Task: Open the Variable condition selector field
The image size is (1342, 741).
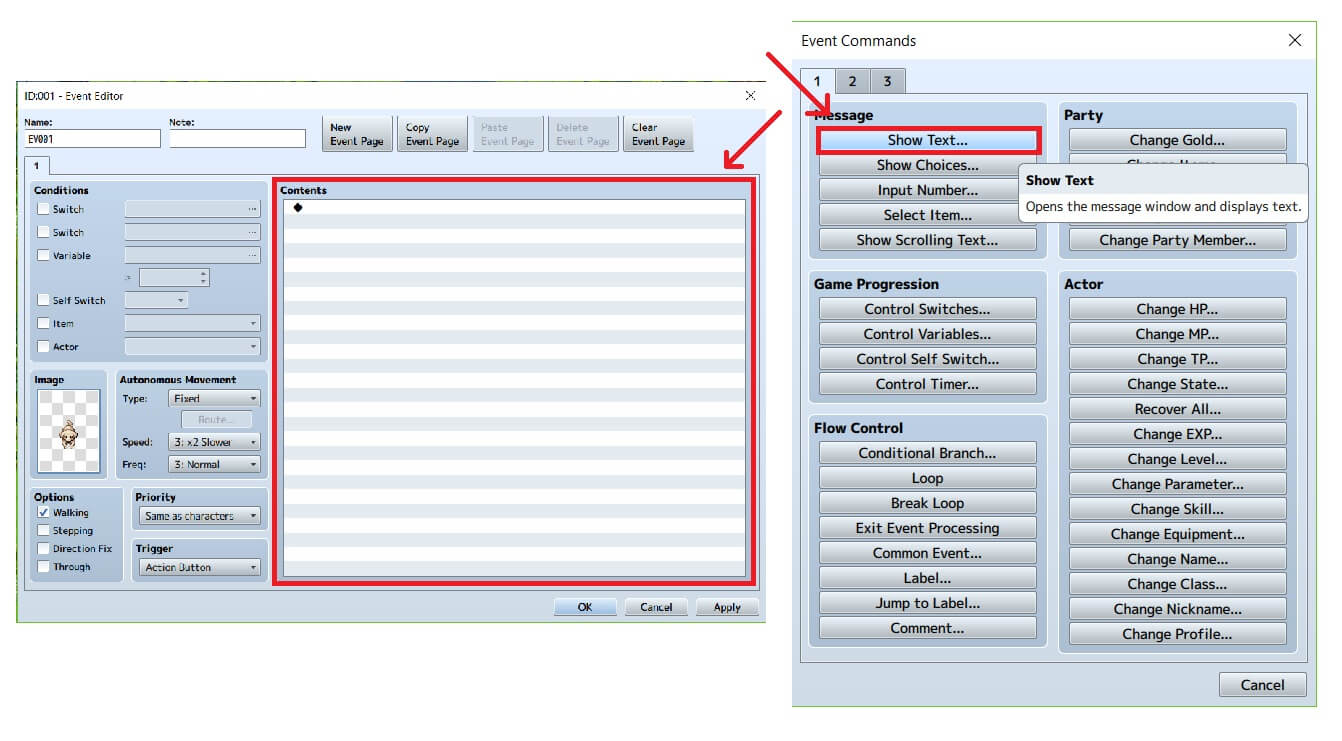Action: tap(192, 255)
